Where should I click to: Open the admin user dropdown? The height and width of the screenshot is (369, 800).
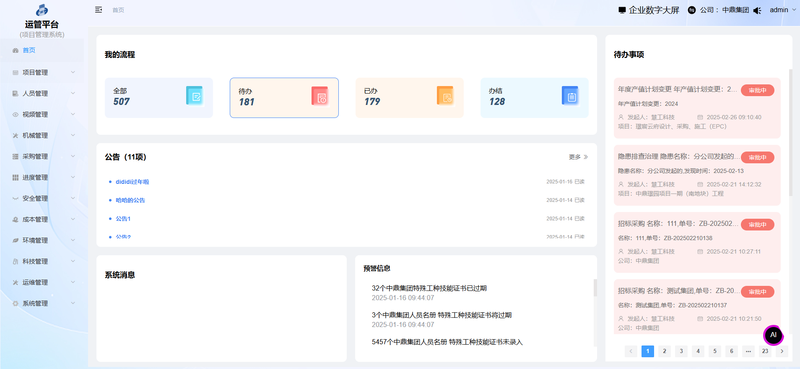[782, 10]
